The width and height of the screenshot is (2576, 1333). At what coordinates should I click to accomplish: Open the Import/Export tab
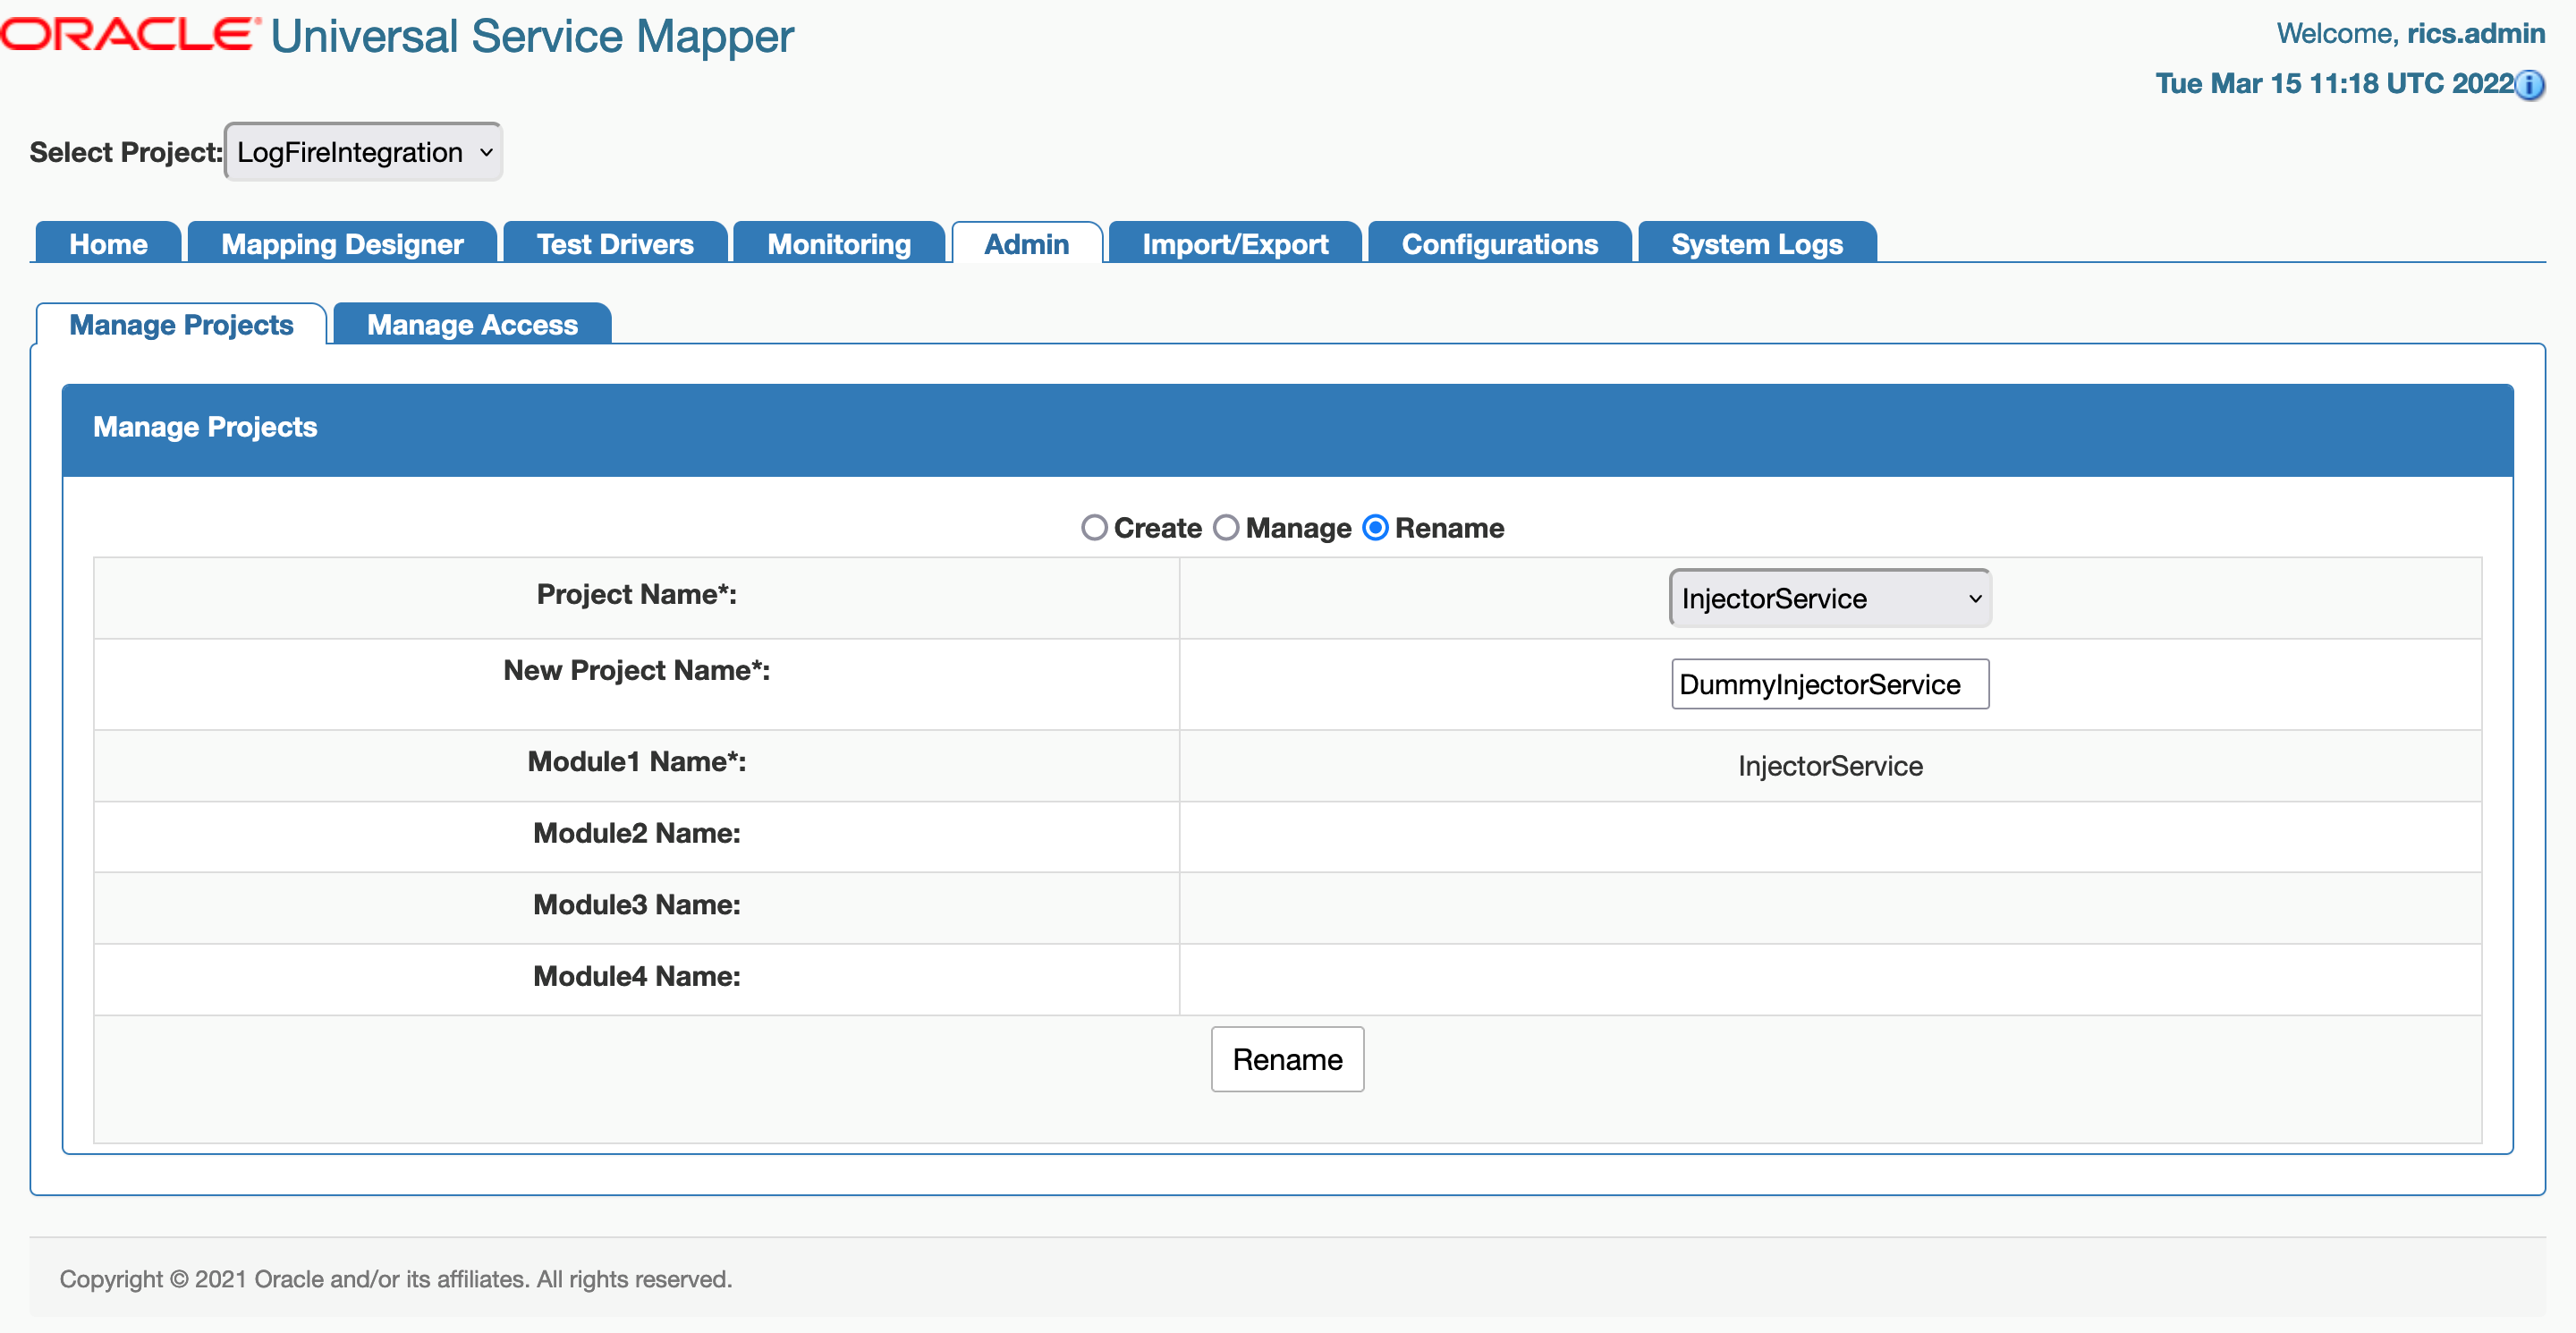point(1235,244)
